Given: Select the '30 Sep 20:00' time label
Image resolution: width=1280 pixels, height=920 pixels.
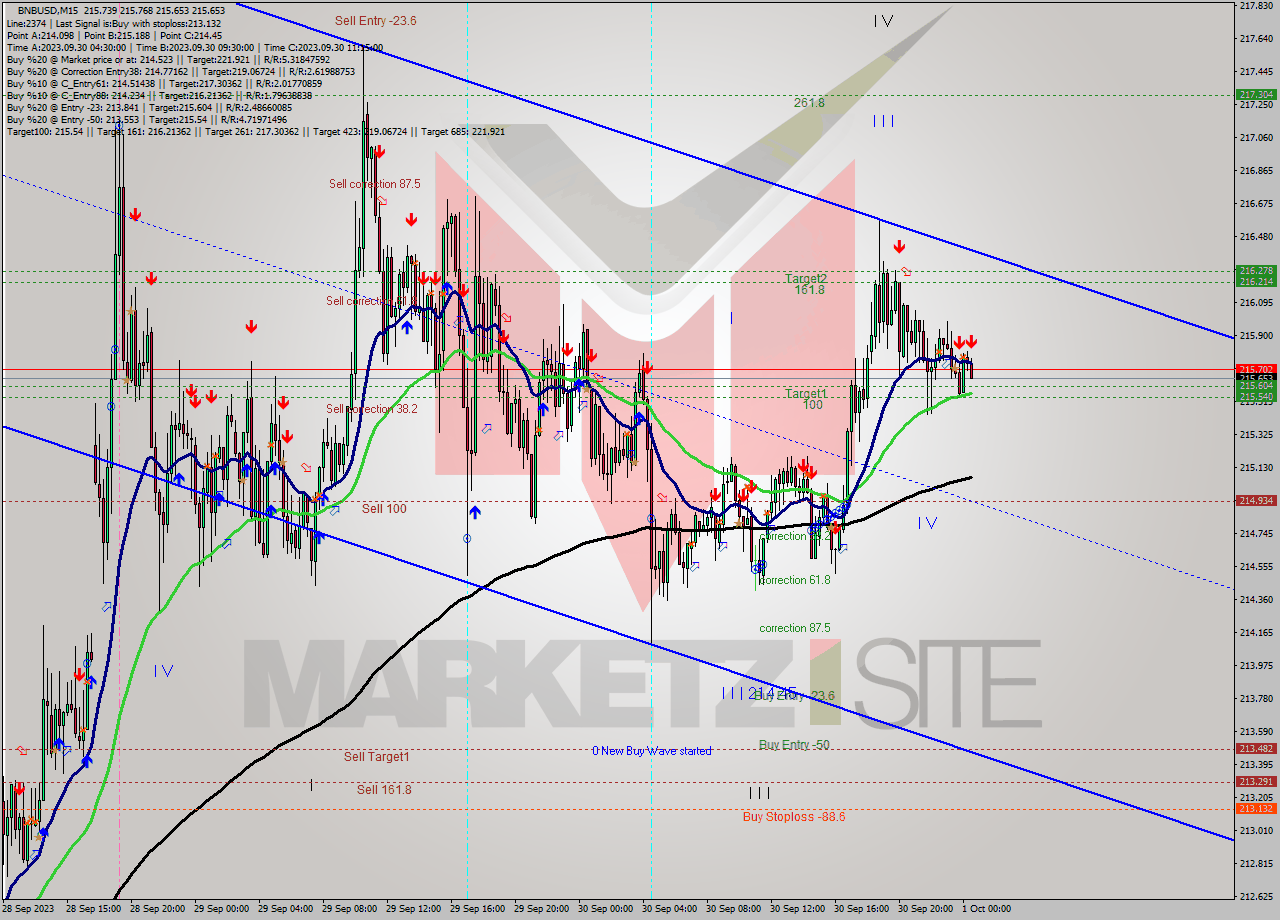Looking at the screenshot, I should coord(926,909).
